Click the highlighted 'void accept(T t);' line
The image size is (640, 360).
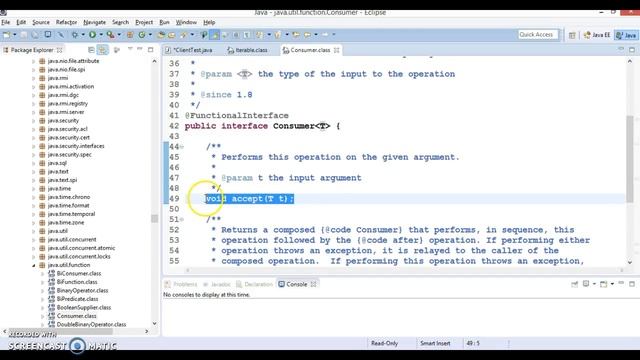[x=249, y=199]
